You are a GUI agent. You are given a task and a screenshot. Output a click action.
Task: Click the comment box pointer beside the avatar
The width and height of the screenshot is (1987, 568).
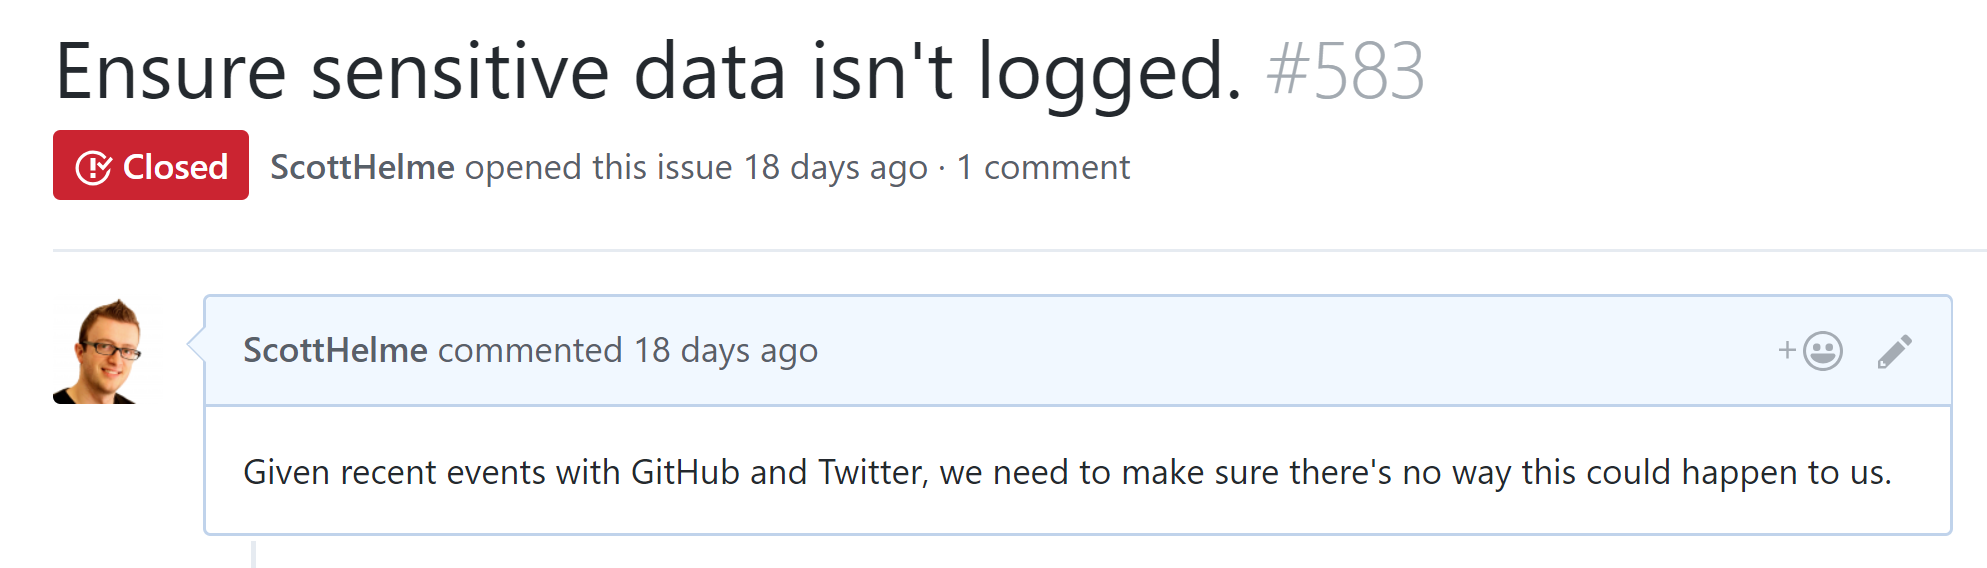pos(196,344)
